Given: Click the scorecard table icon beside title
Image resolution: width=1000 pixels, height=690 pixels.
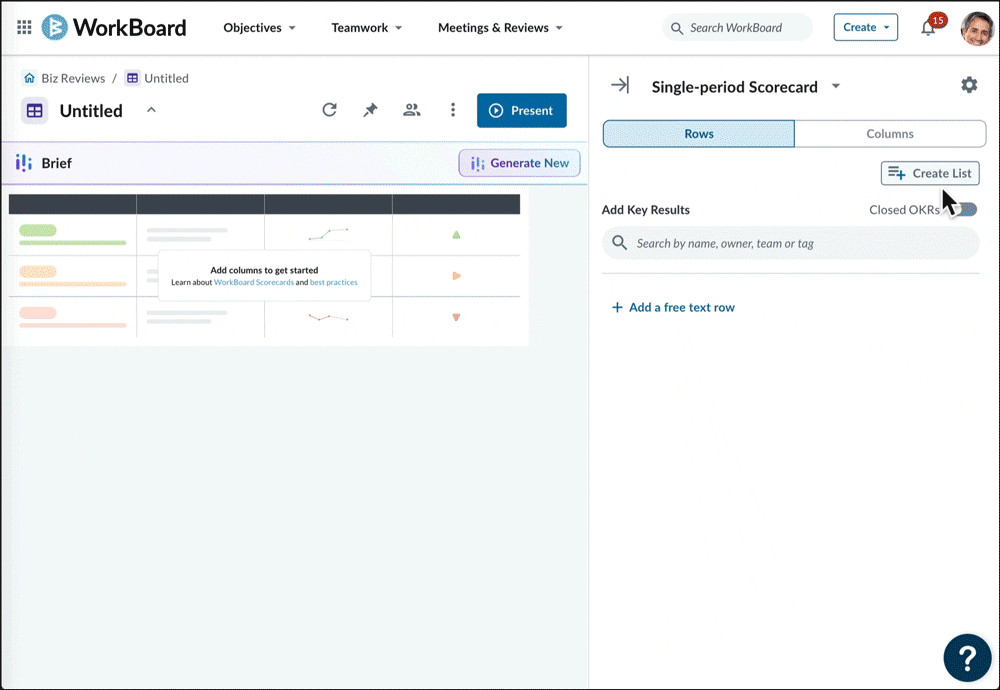Looking at the screenshot, I should pos(34,110).
